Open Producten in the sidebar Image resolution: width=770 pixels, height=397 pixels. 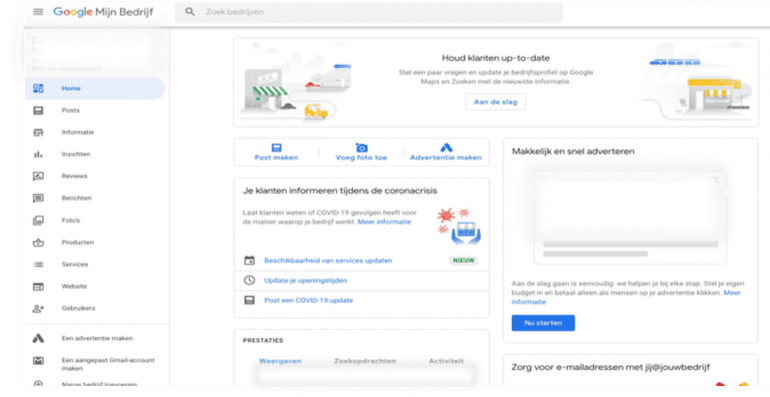[95, 242]
